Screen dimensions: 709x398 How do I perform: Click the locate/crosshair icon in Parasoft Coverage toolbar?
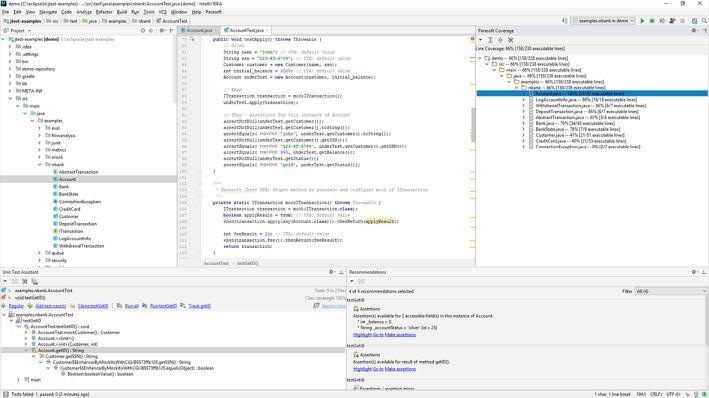pyautogui.click(x=500, y=40)
